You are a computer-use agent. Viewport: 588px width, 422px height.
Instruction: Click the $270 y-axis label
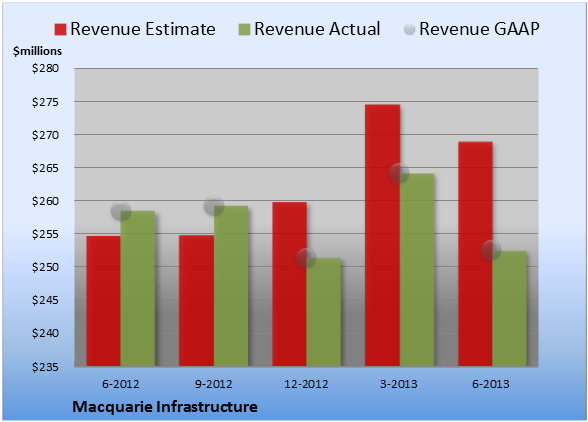click(45, 135)
